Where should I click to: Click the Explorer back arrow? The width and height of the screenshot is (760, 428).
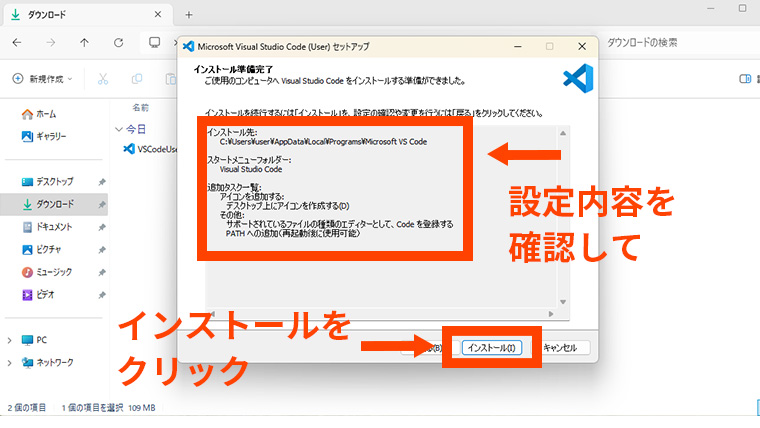pyautogui.click(x=17, y=43)
